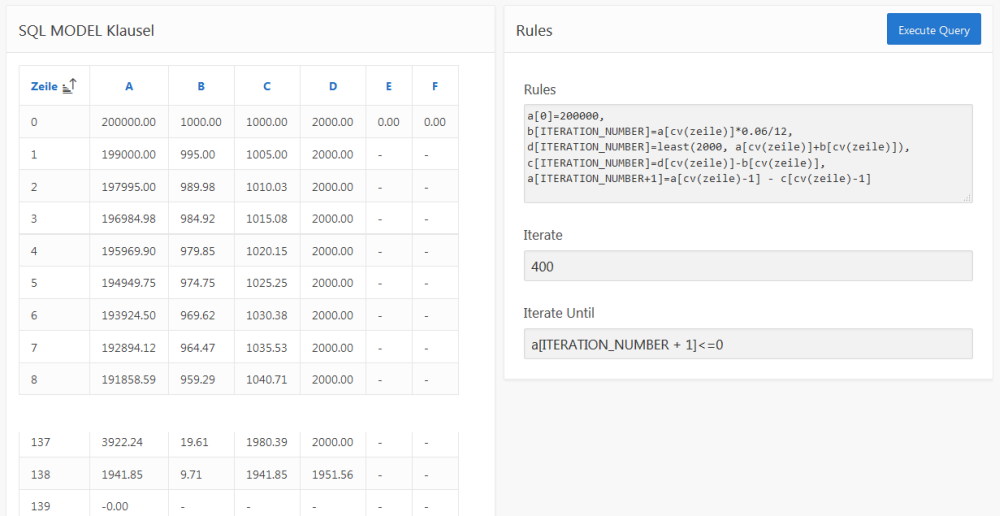Viewport: 1000px width, 516px height.
Task: Select cell value 191858.59
Action: point(129,381)
